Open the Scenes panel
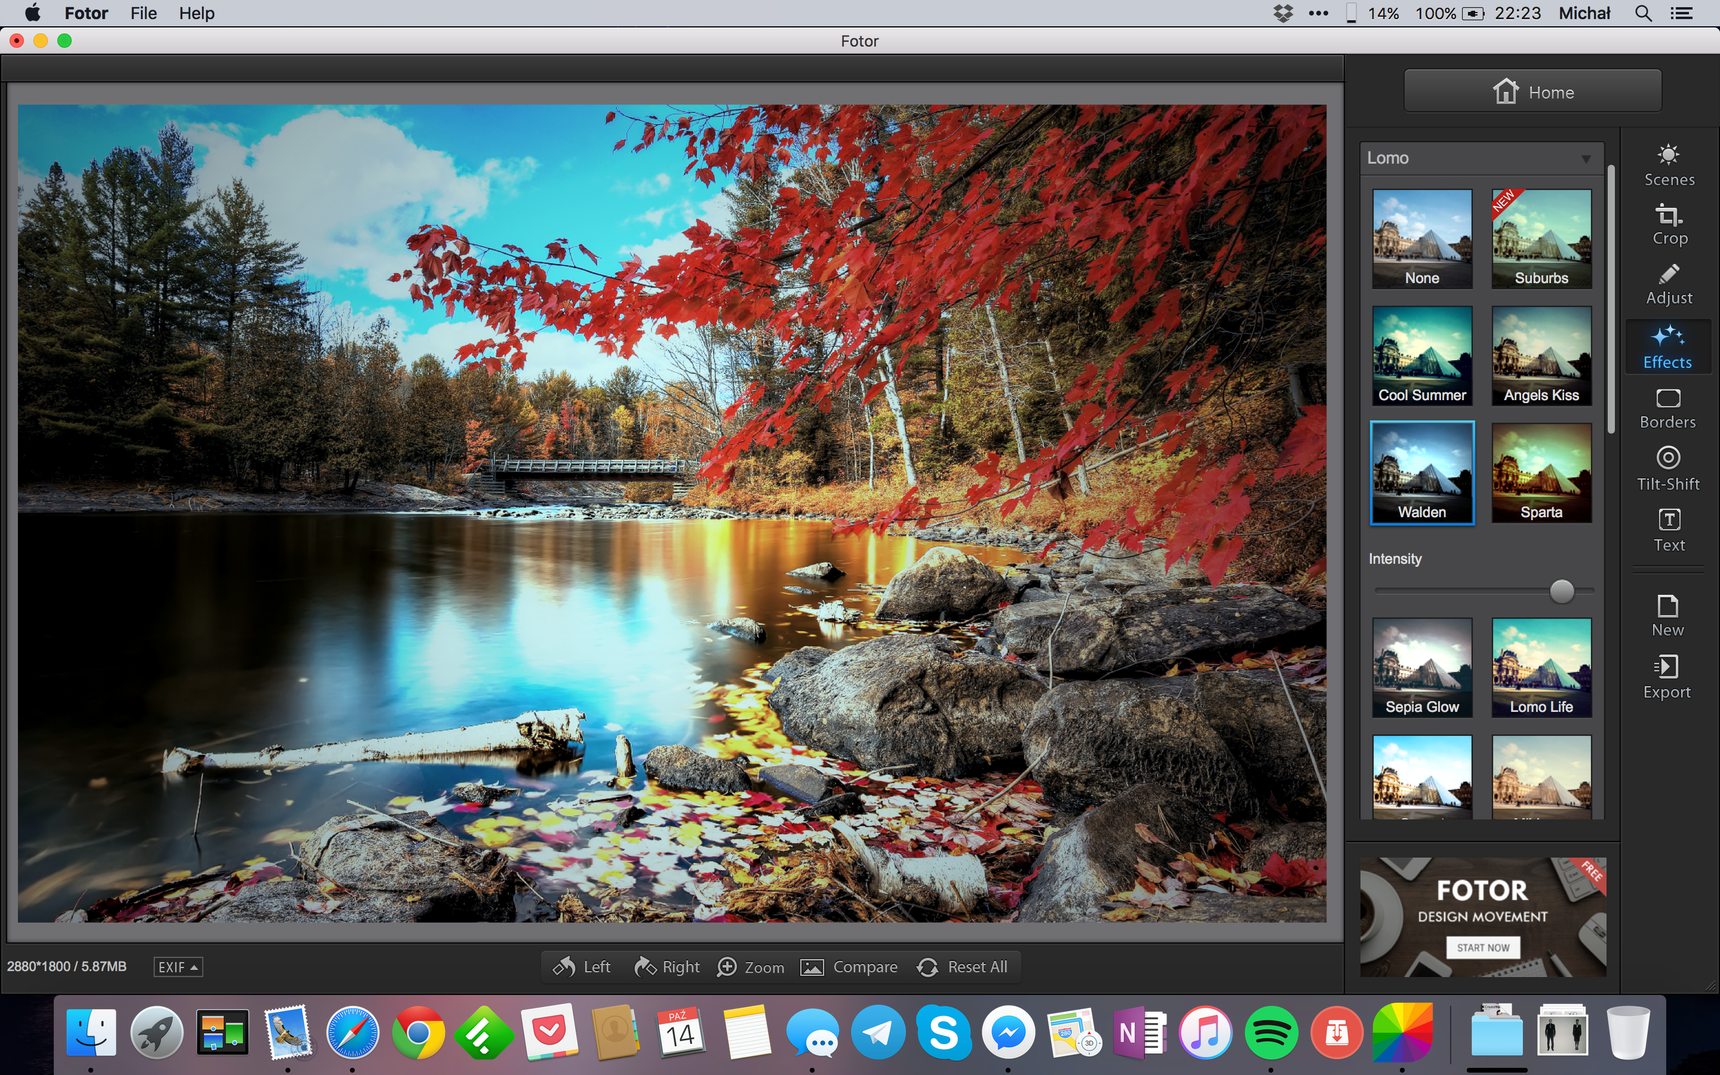1720x1075 pixels. coord(1668,166)
